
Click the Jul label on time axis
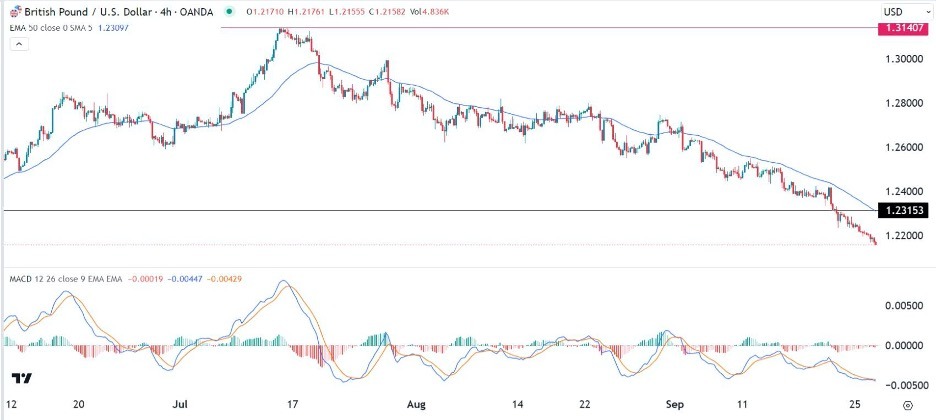click(x=181, y=406)
